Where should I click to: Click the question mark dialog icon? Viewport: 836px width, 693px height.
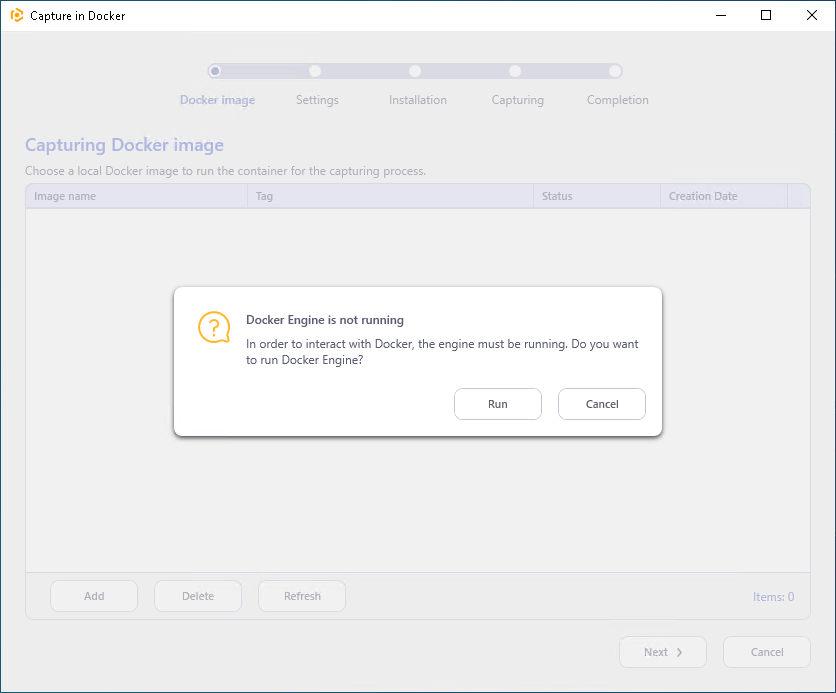tap(214, 327)
